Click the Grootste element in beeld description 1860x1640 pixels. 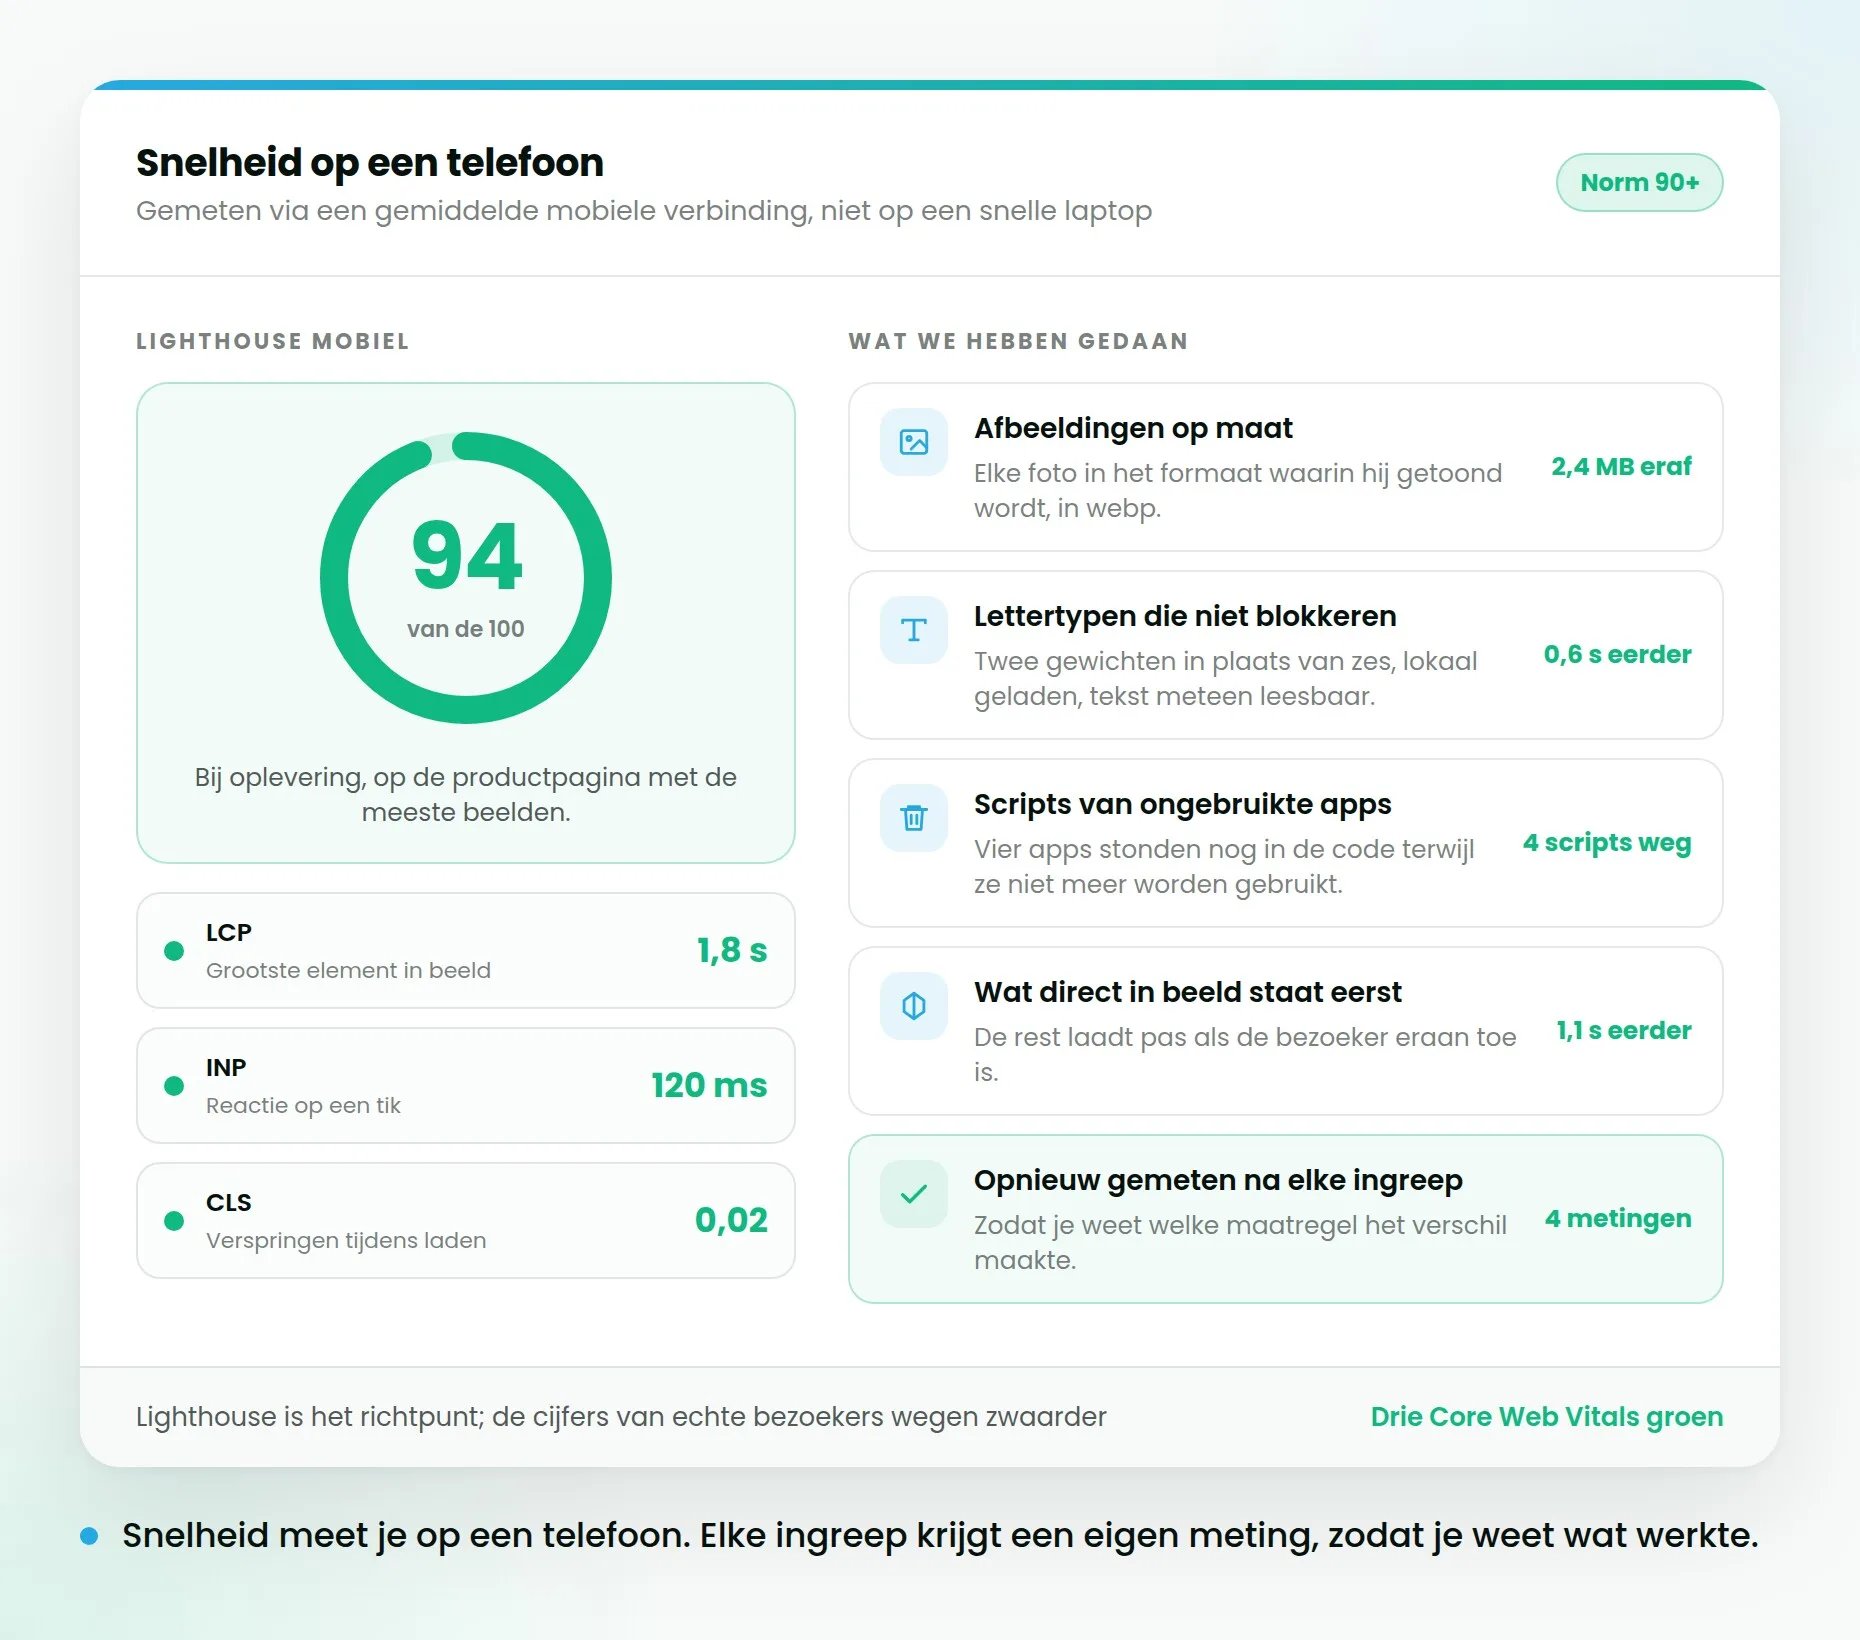tap(348, 970)
